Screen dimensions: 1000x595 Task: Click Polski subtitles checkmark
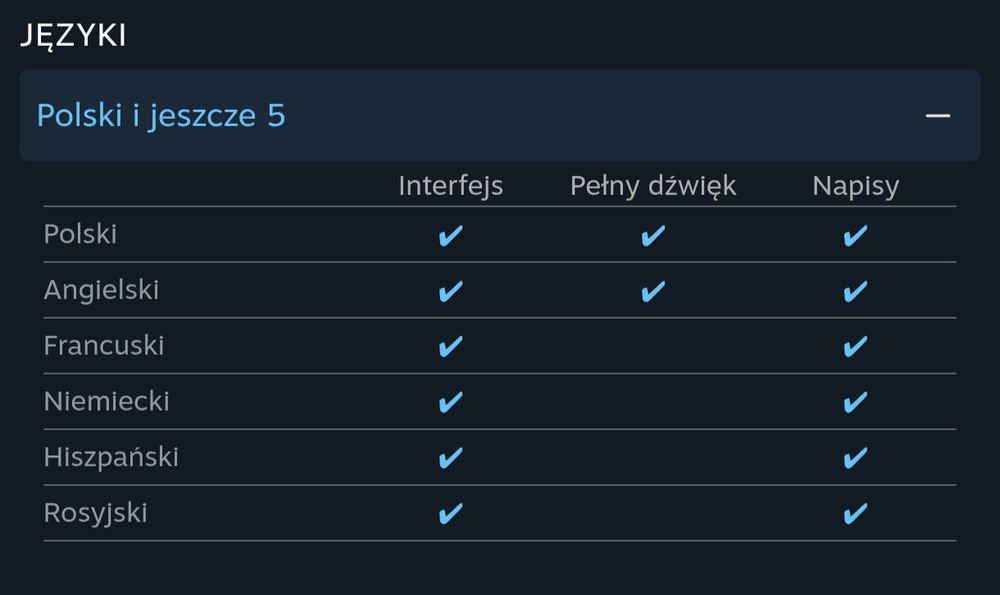(x=855, y=236)
